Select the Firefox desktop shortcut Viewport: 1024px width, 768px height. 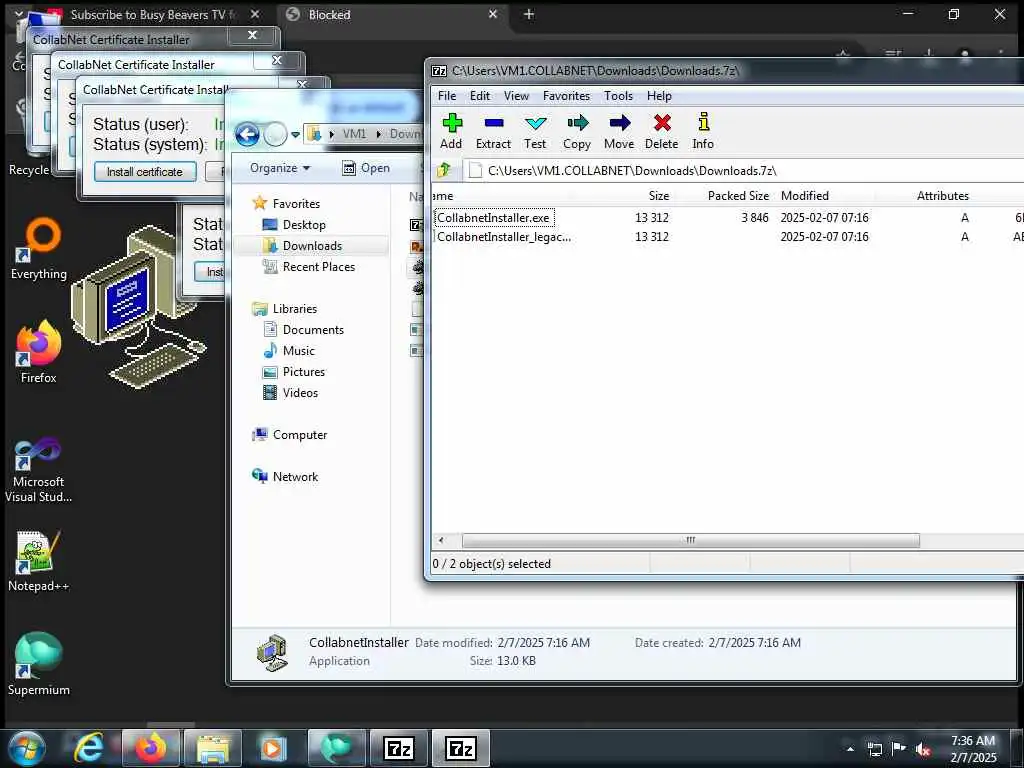point(39,353)
